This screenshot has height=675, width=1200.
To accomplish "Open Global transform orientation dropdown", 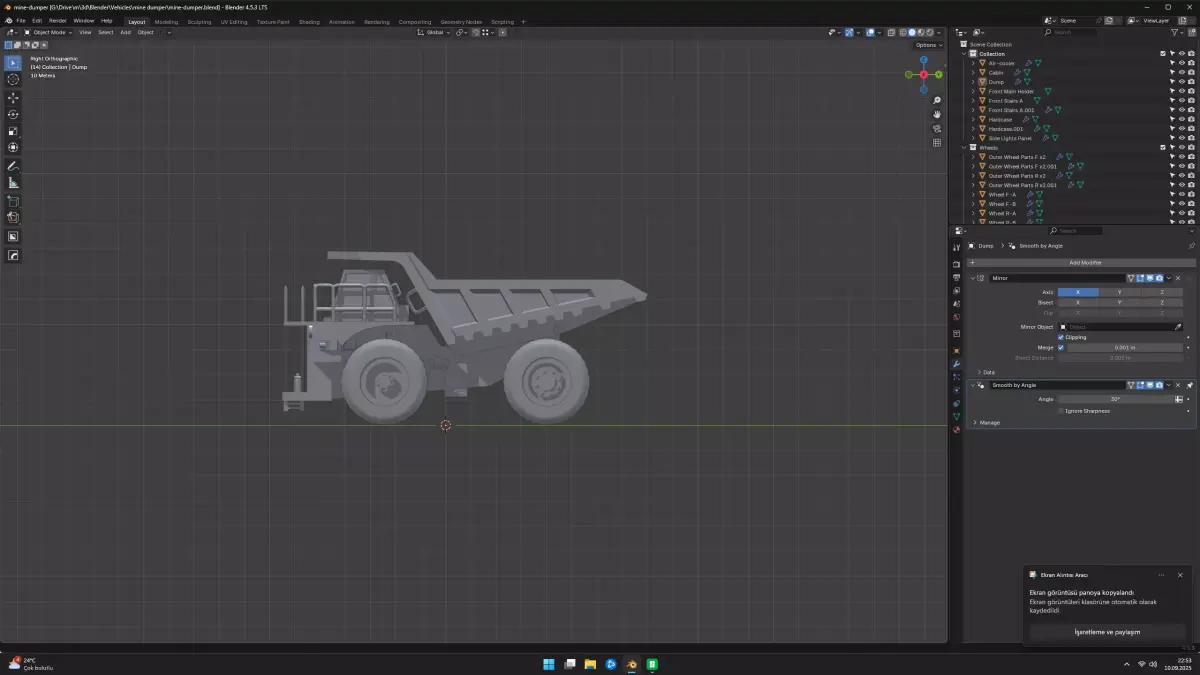I will tap(435, 32).
